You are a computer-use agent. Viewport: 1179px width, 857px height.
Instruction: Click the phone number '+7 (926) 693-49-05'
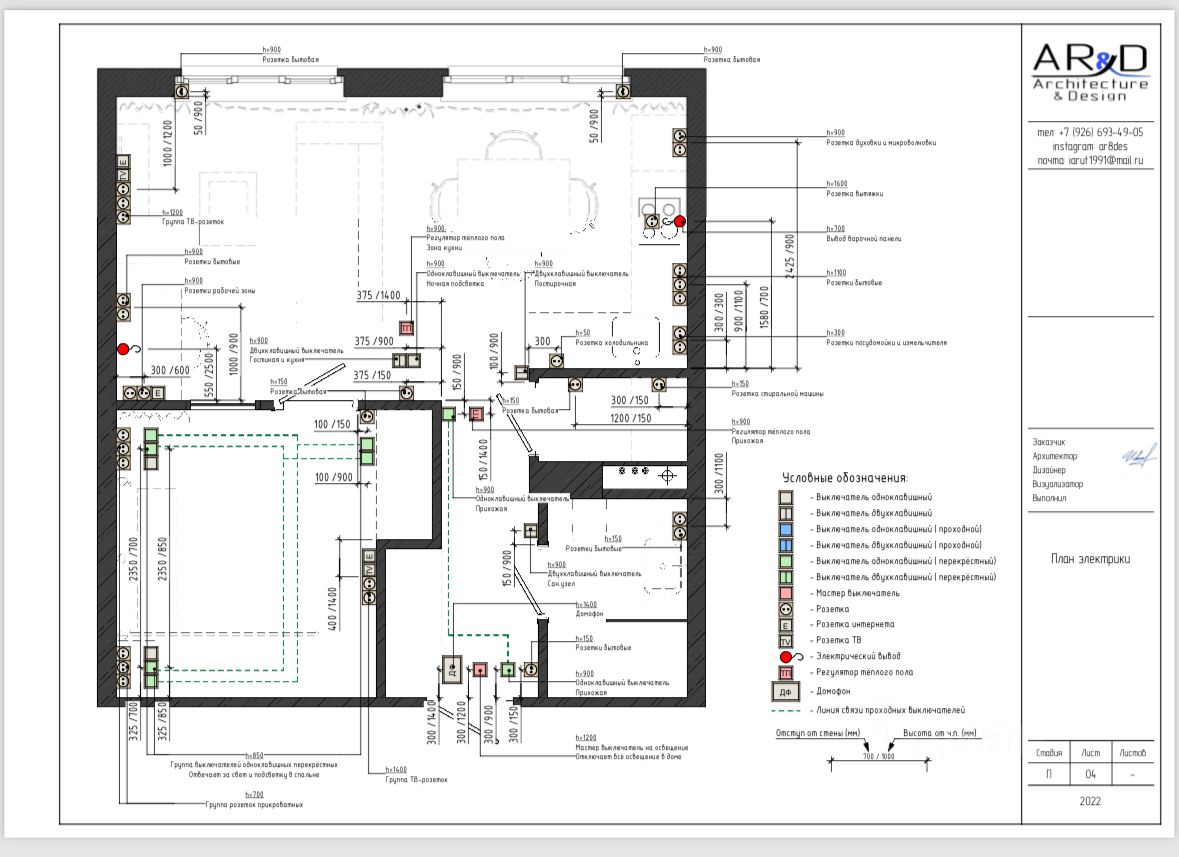1101,132
